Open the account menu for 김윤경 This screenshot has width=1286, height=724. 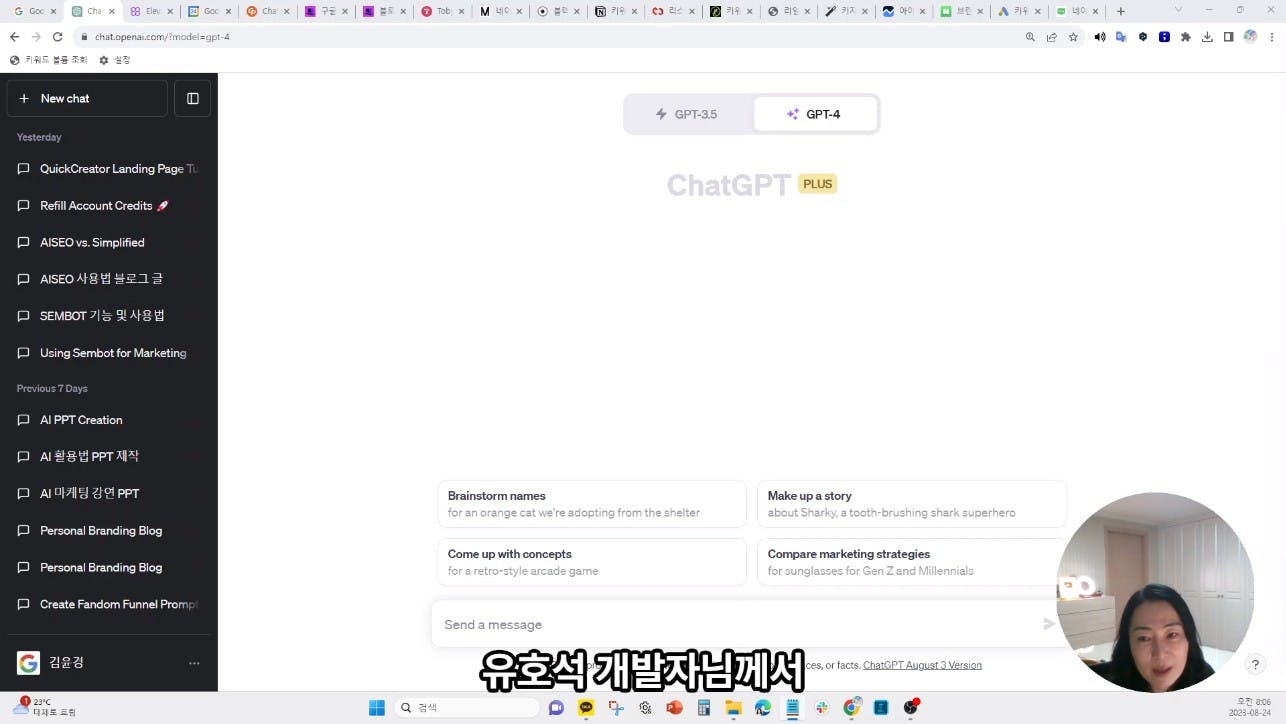[109, 662]
